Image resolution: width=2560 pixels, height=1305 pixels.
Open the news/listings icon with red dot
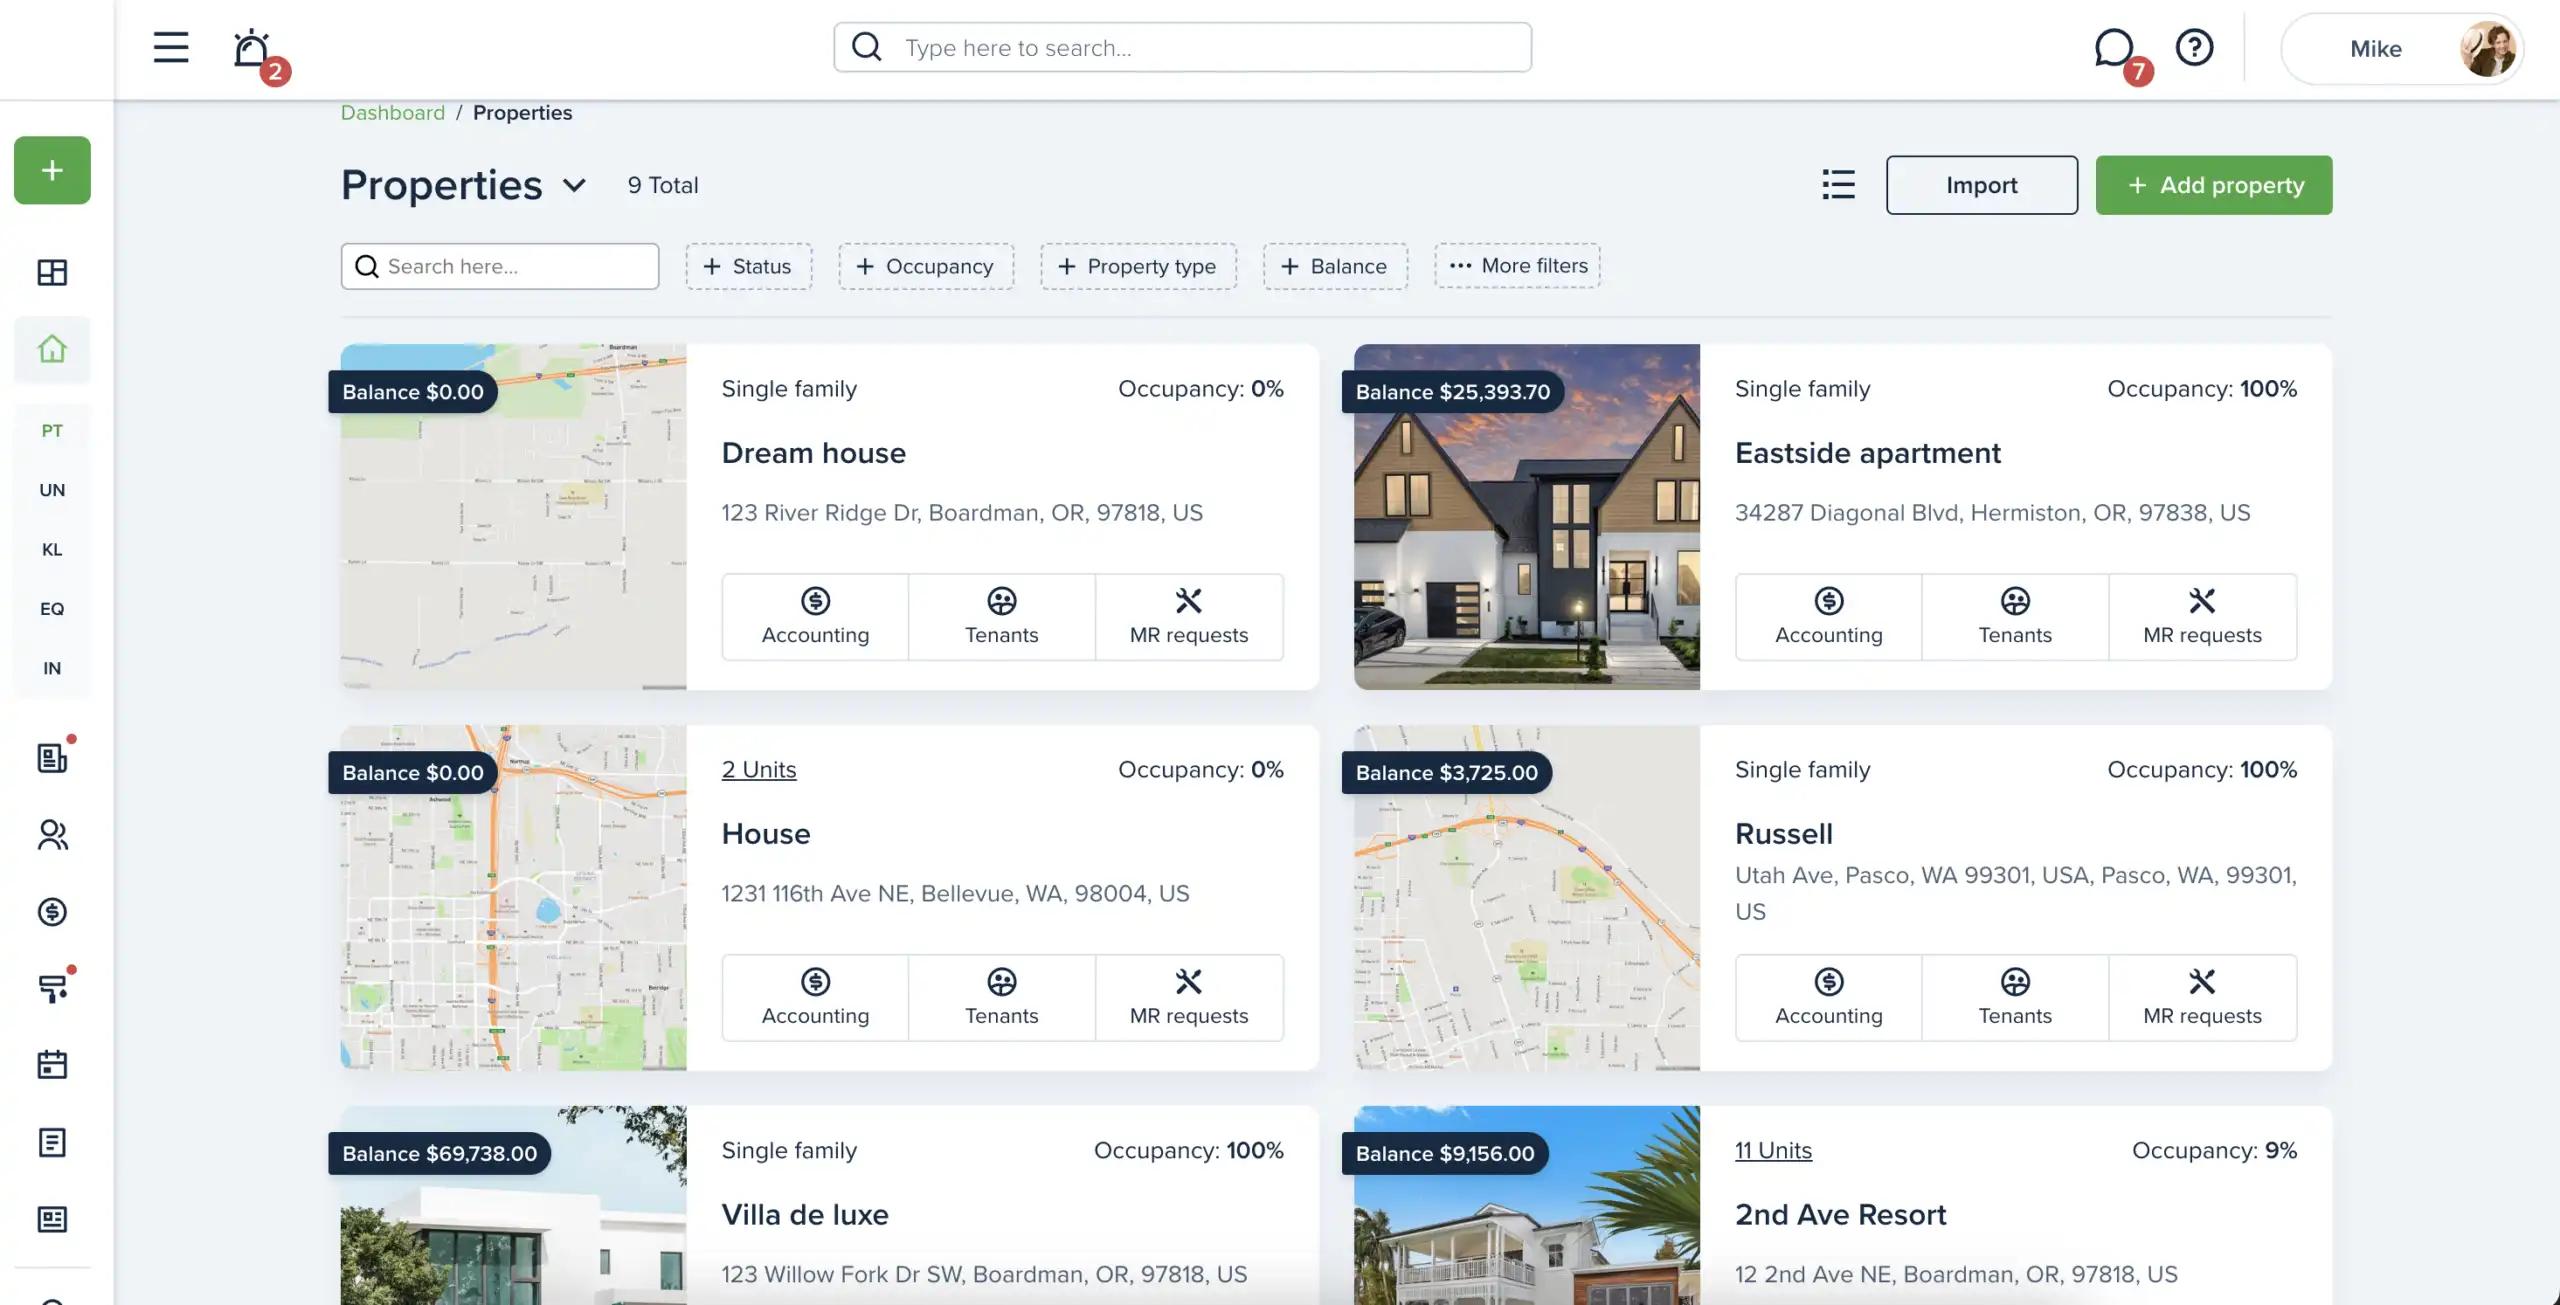pyautogui.click(x=52, y=757)
